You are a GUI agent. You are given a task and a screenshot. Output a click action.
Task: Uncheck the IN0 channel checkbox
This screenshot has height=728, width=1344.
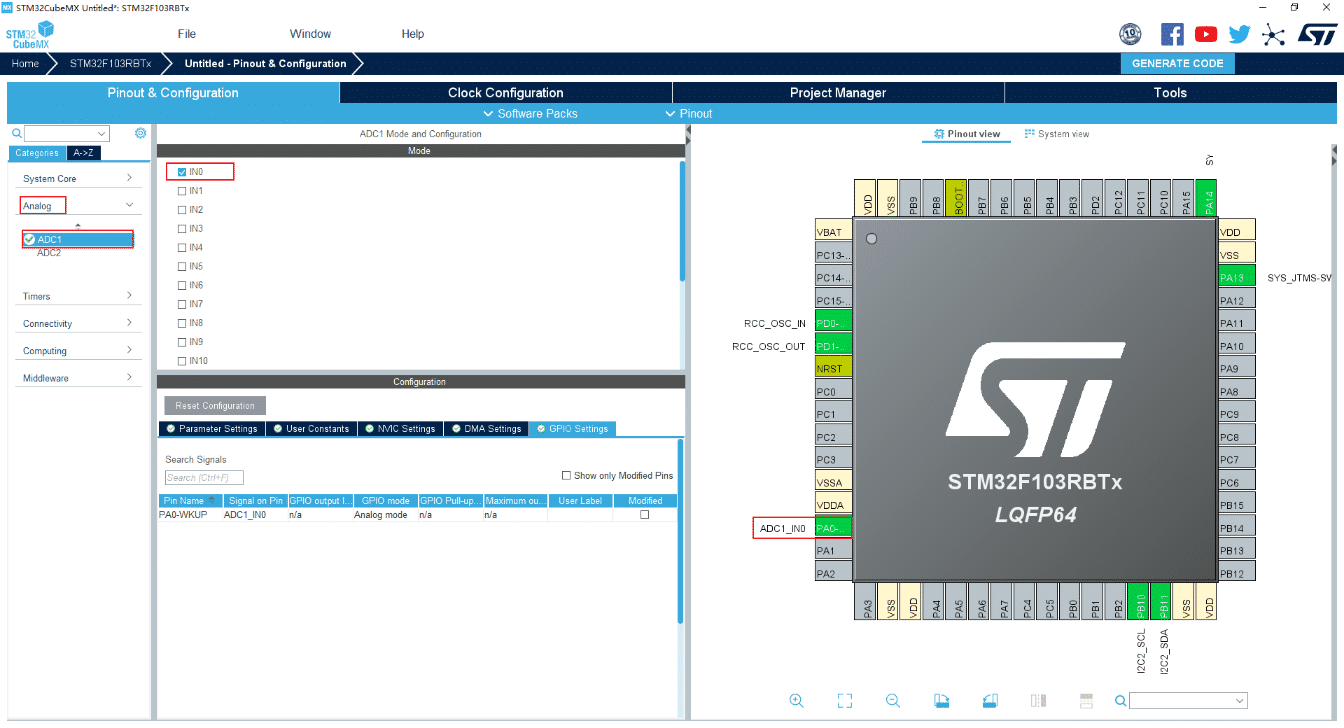tap(182, 172)
